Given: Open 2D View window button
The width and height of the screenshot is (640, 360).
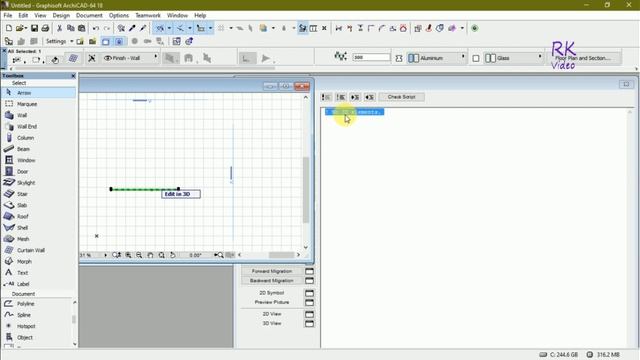Looking at the screenshot, I should coord(309,314).
